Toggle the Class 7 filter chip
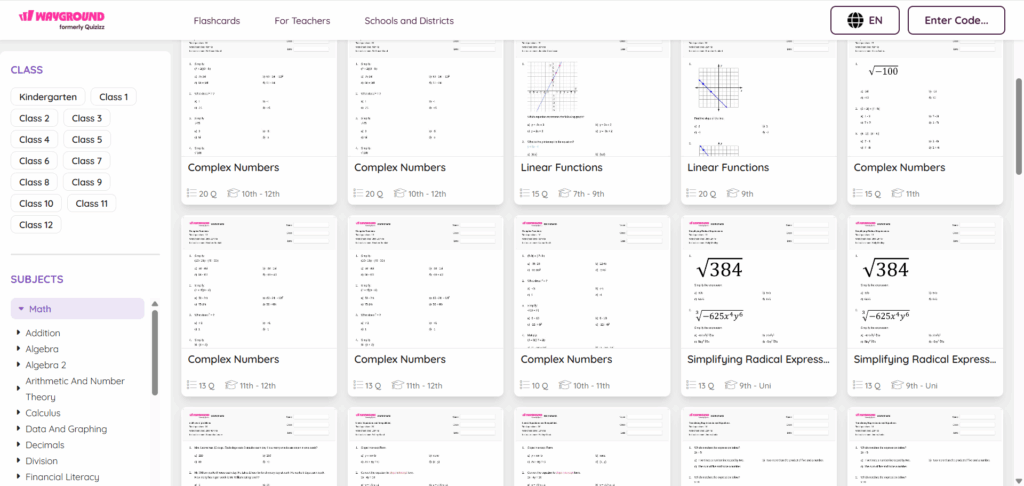The image size is (1024, 486). coord(86,161)
